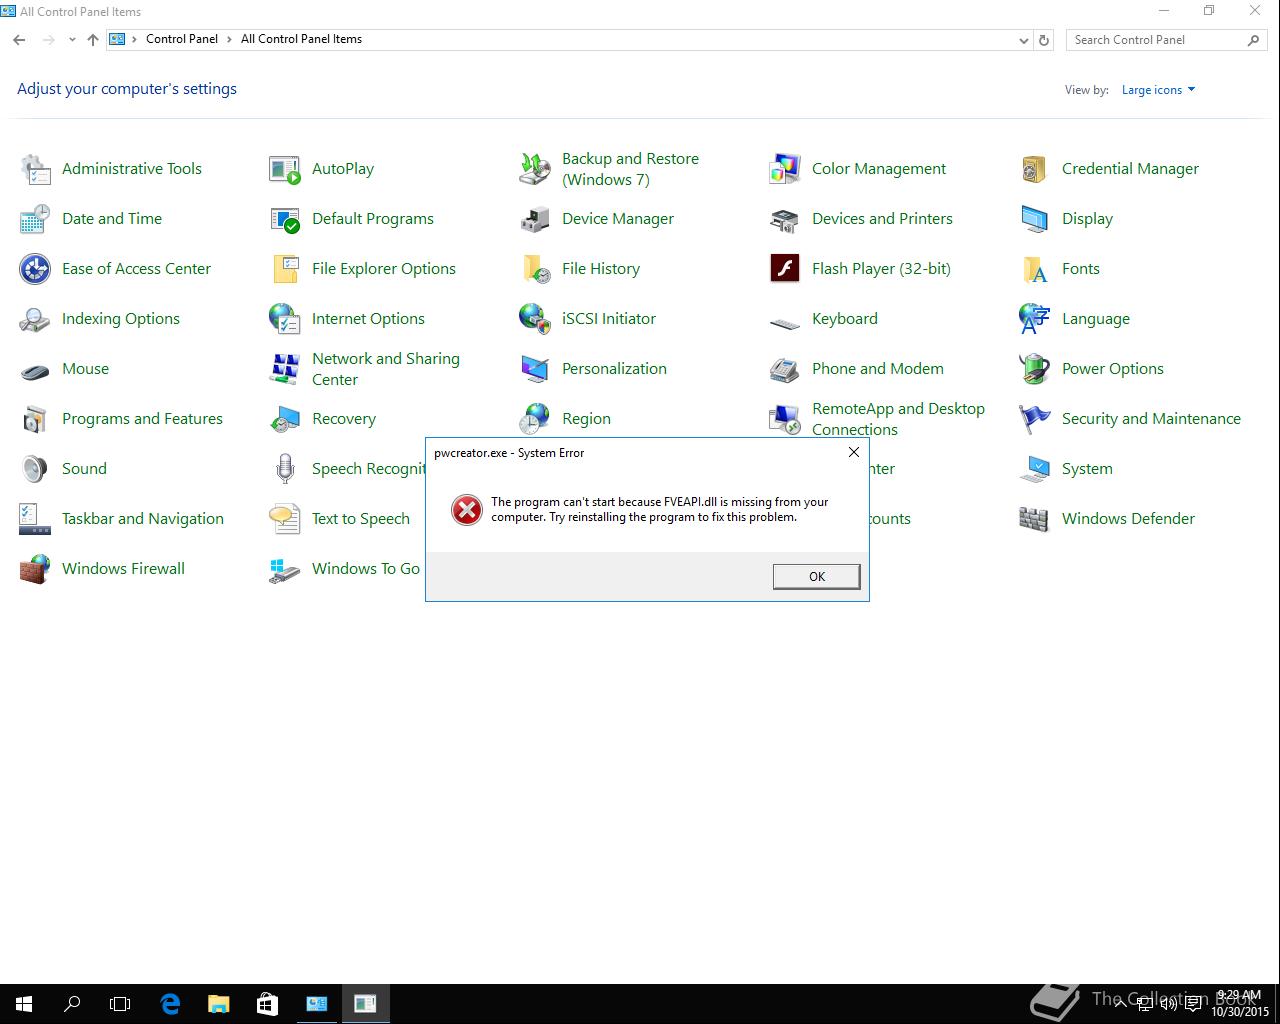The width and height of the screenshot is (1280, 1024).
Task: Open File History icon
Action: click(535, 269)
